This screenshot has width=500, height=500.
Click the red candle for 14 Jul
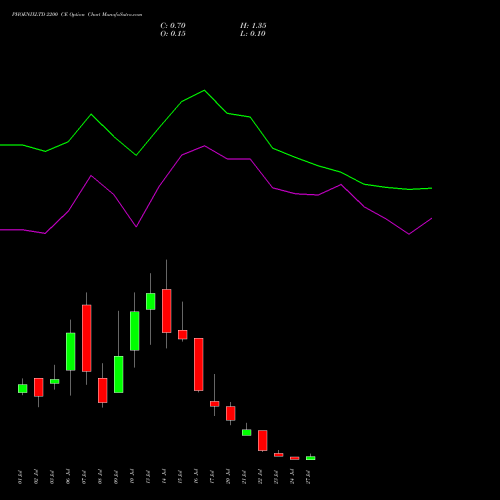(x=167, y=311)
